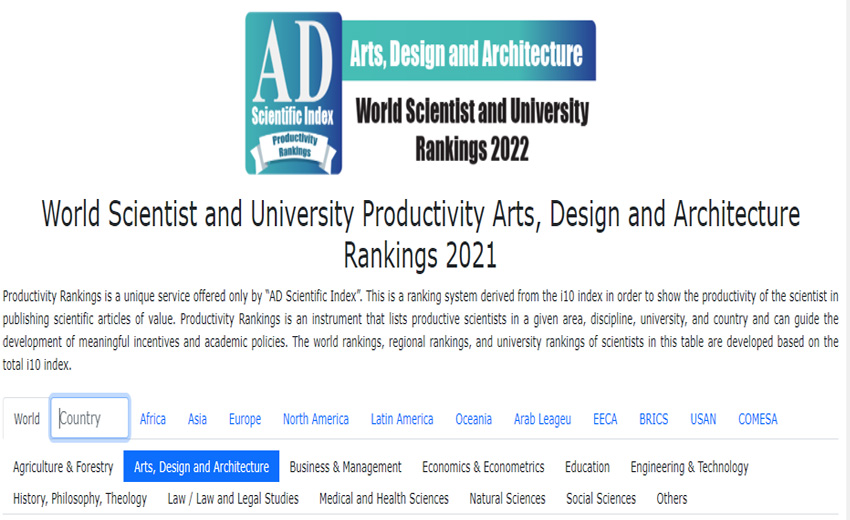Viewport: 850px width, 520px height.
Task: Click the highlighted Arts, Design and Architecture button
Action: click(x=201, y=467)
